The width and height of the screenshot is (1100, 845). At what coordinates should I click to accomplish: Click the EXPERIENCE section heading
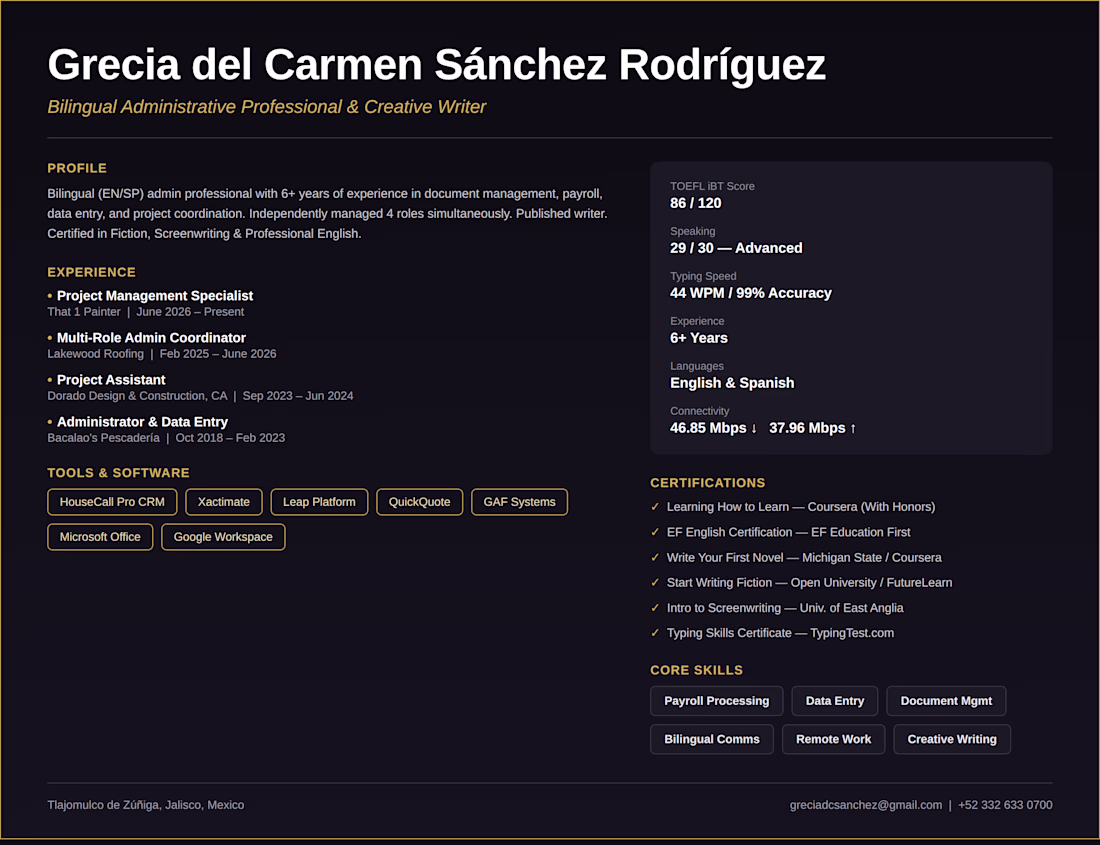click(x=91, y=272)
